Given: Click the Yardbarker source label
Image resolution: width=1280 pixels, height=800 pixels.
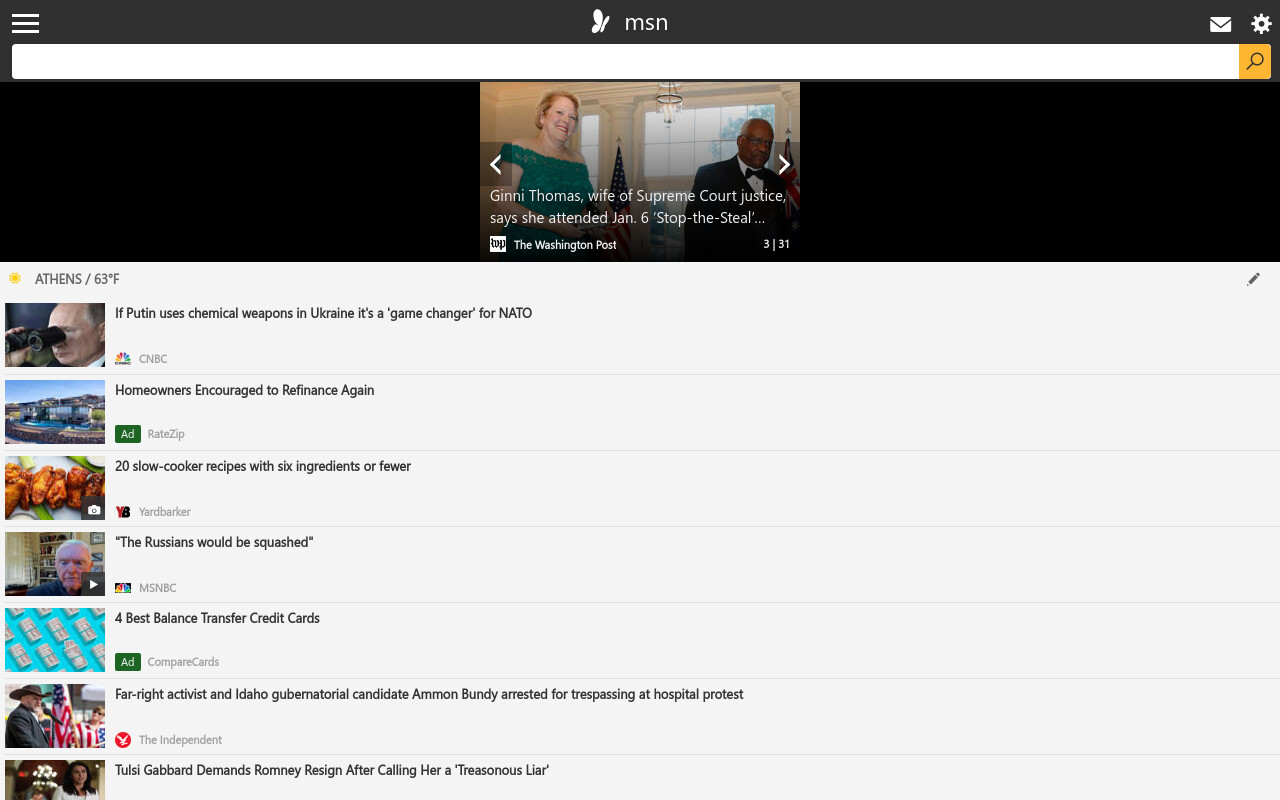Looking at the screenshot, I should (x=165, y=512).
